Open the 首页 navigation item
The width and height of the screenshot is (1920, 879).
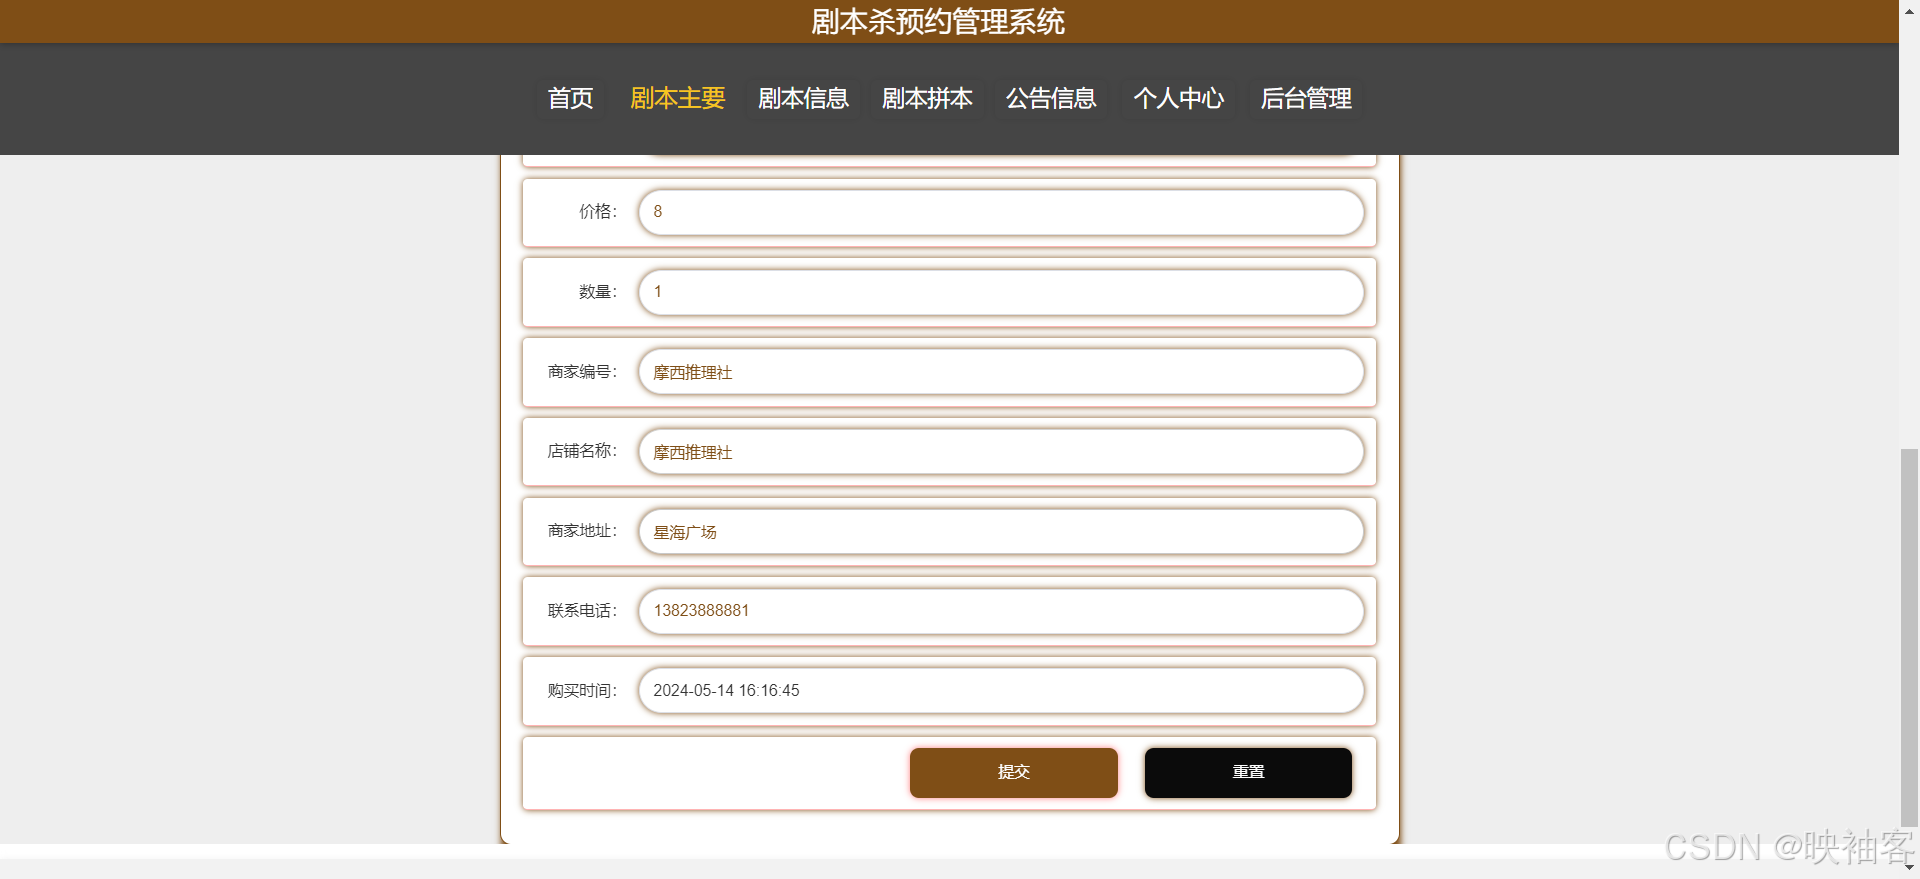point(570,98)
